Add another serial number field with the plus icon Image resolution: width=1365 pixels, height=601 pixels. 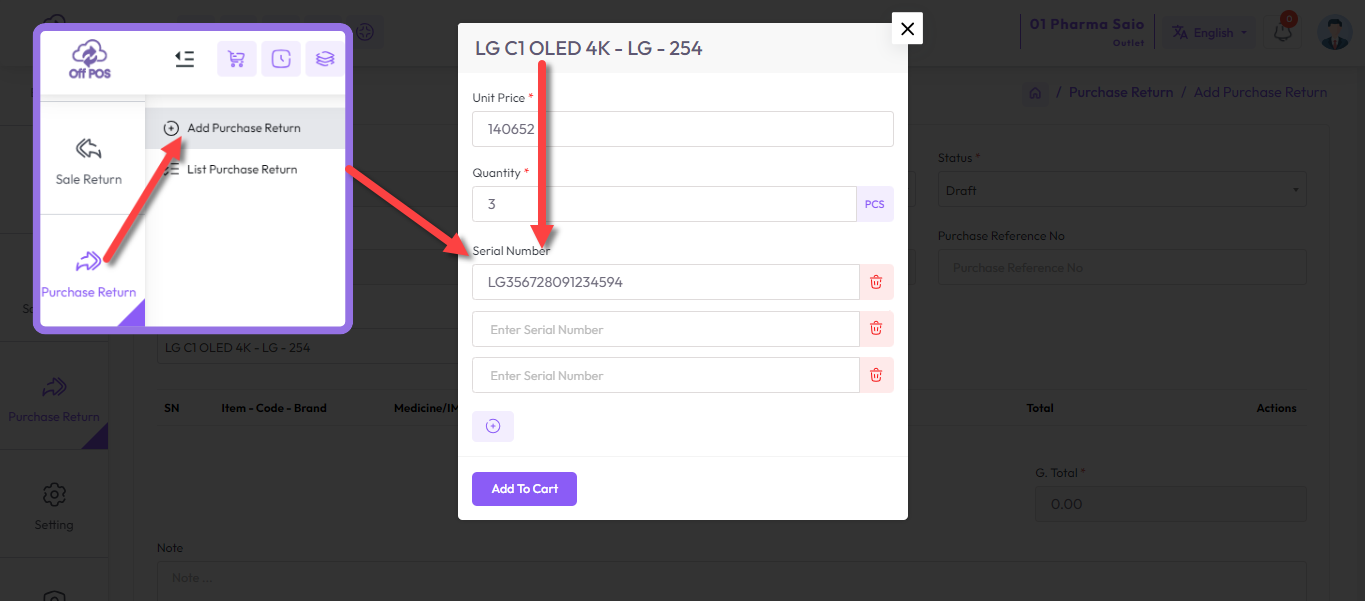tap(493, 426)
